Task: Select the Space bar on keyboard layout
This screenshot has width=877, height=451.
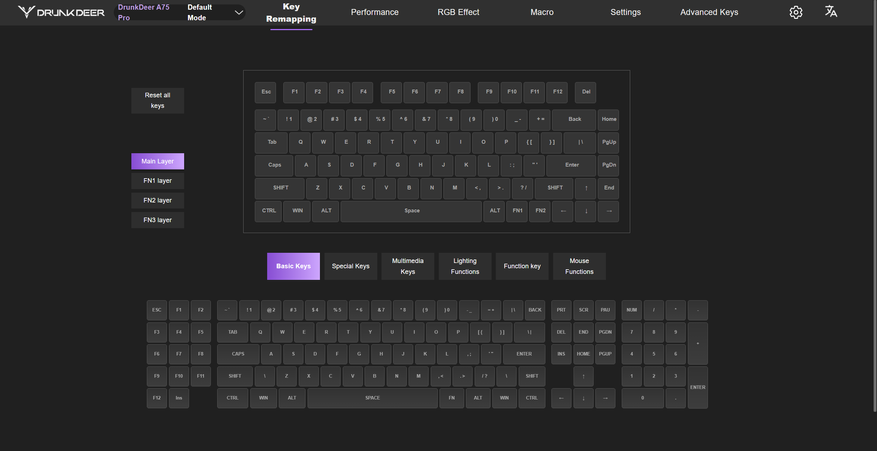Action: point(411,211)
